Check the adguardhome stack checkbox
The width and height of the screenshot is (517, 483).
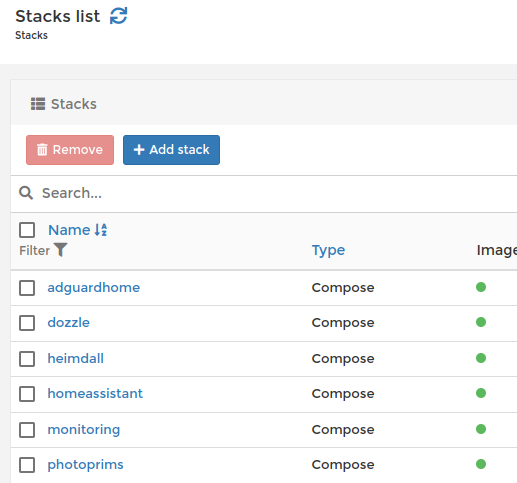pyautogui.click(x=27, y=288)
